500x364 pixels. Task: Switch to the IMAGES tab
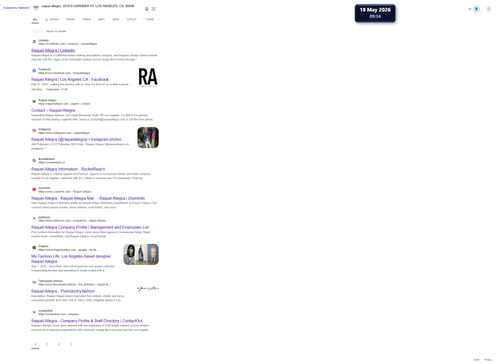click(x=70, y=19)
